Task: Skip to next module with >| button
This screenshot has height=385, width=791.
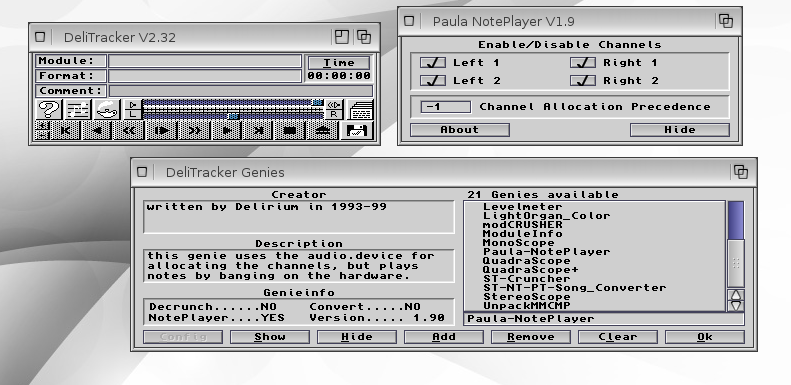Action: click(258, 131)
